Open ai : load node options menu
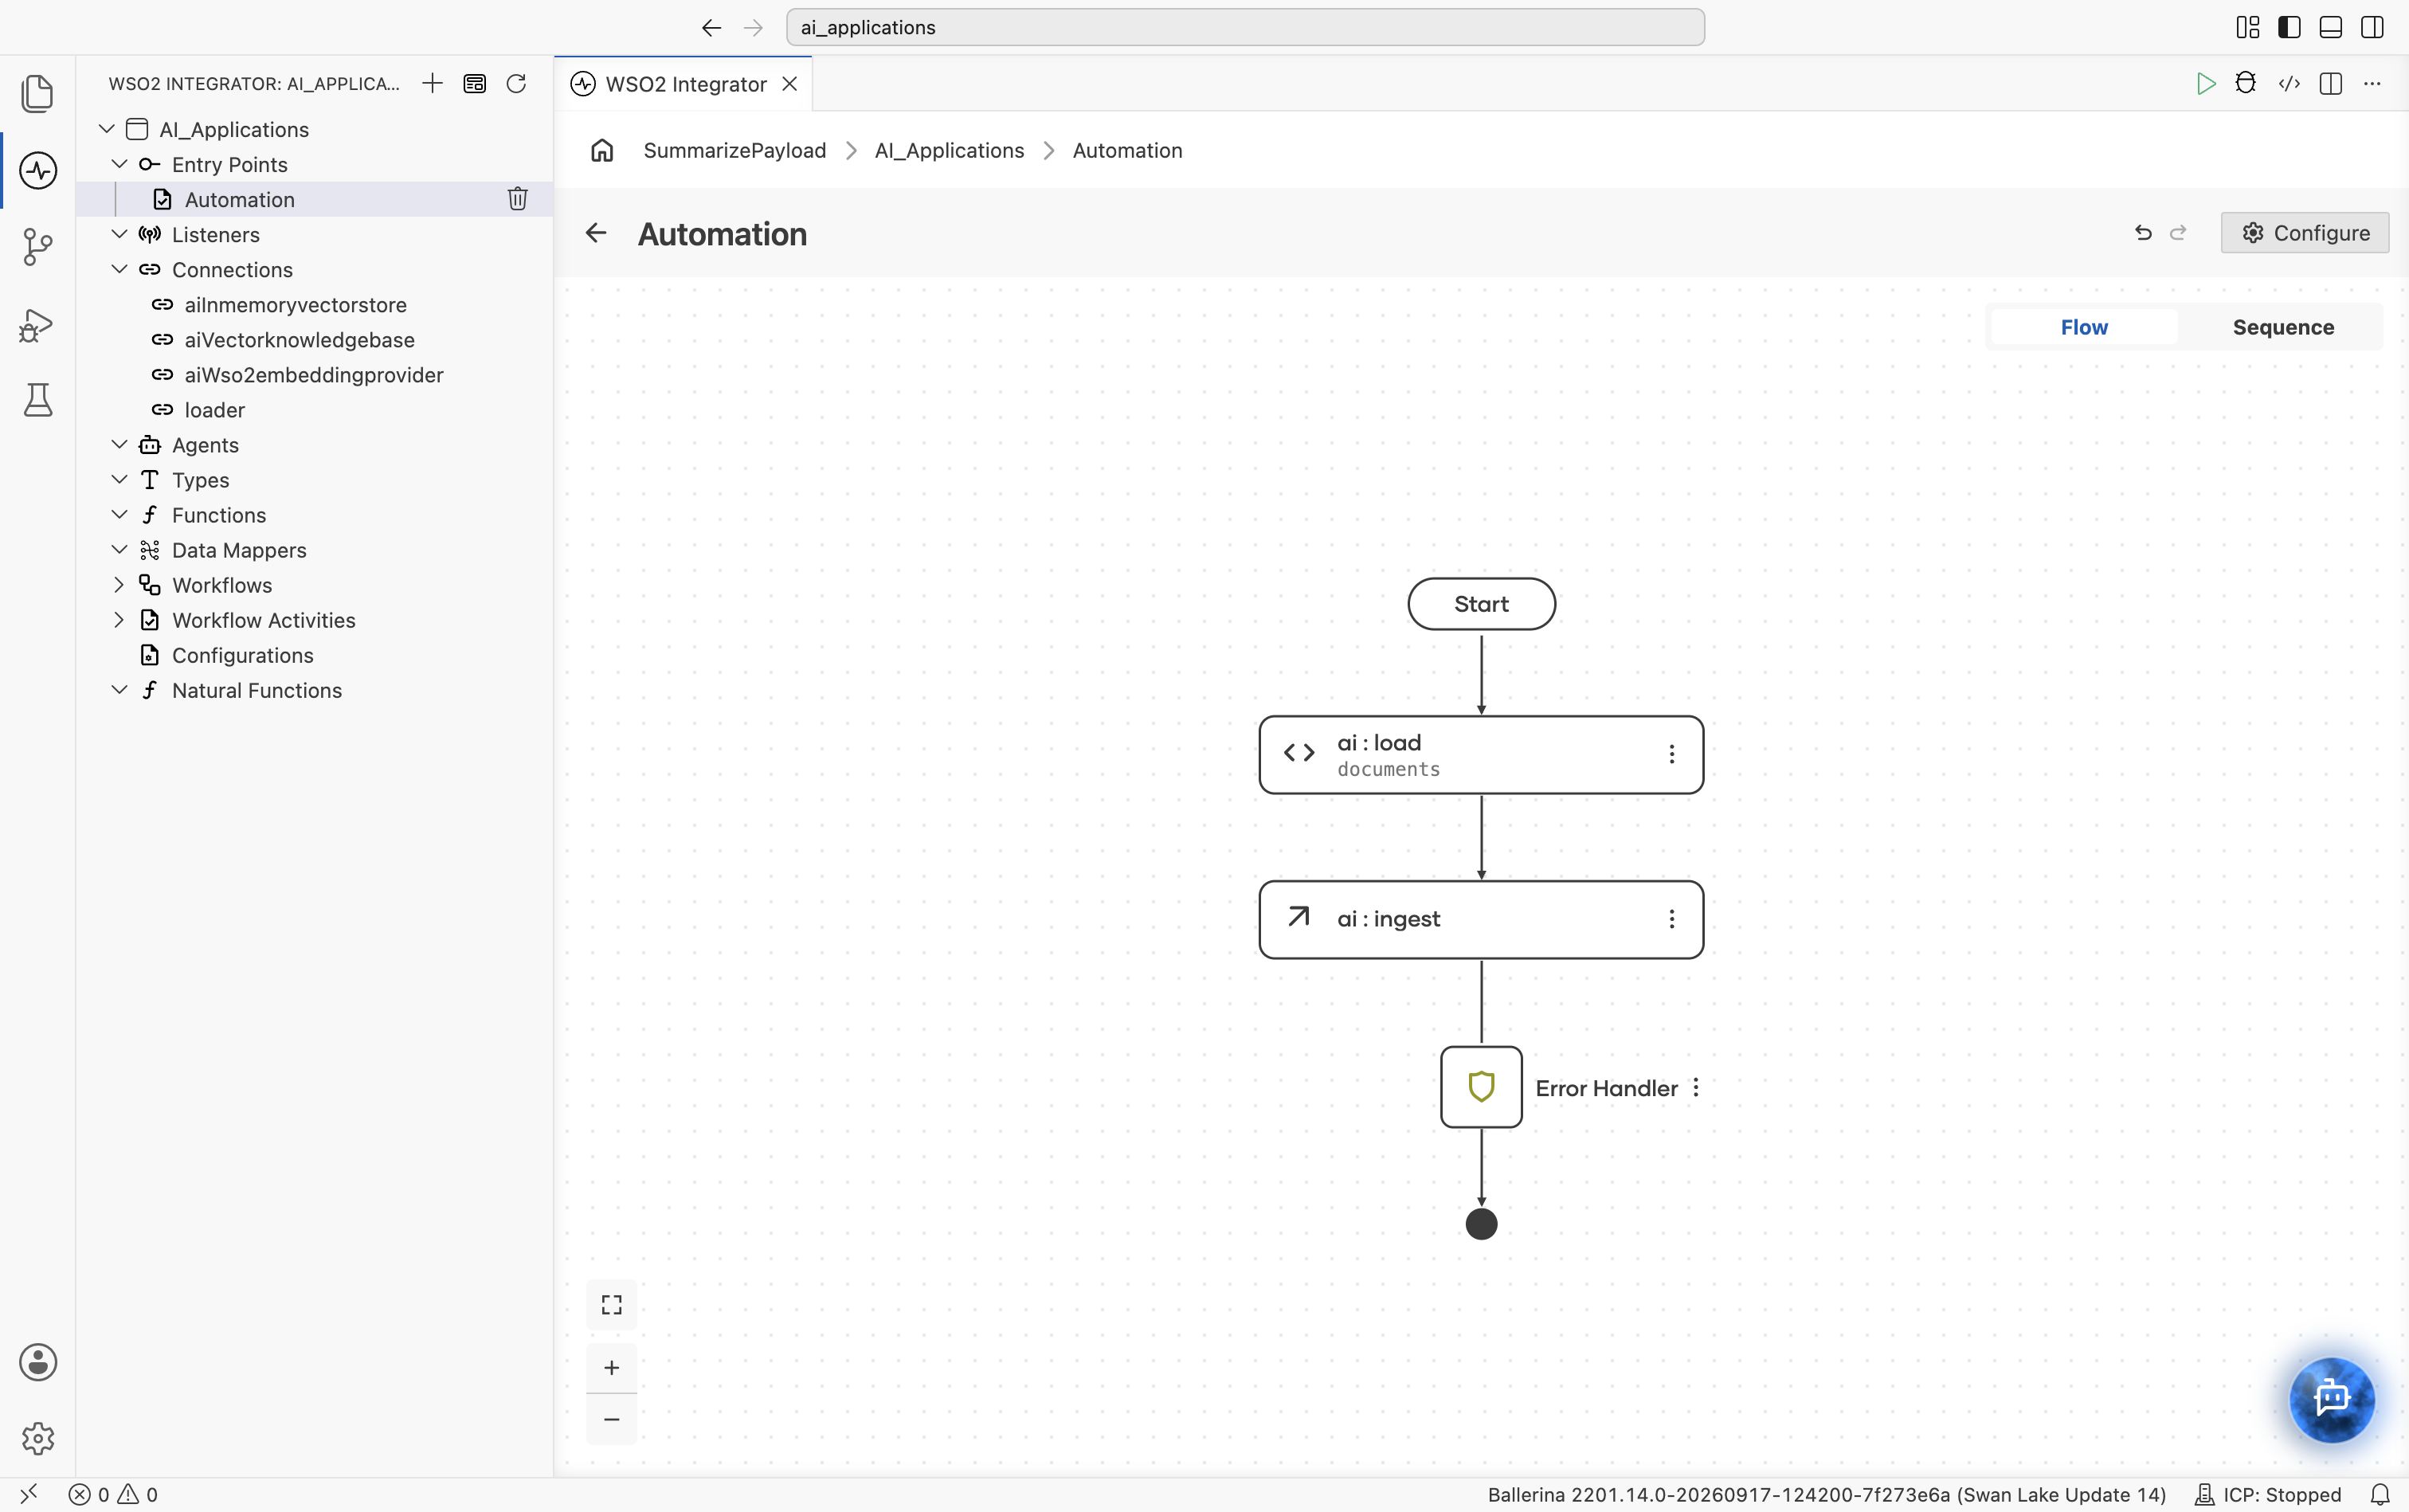 point(1671,754)
